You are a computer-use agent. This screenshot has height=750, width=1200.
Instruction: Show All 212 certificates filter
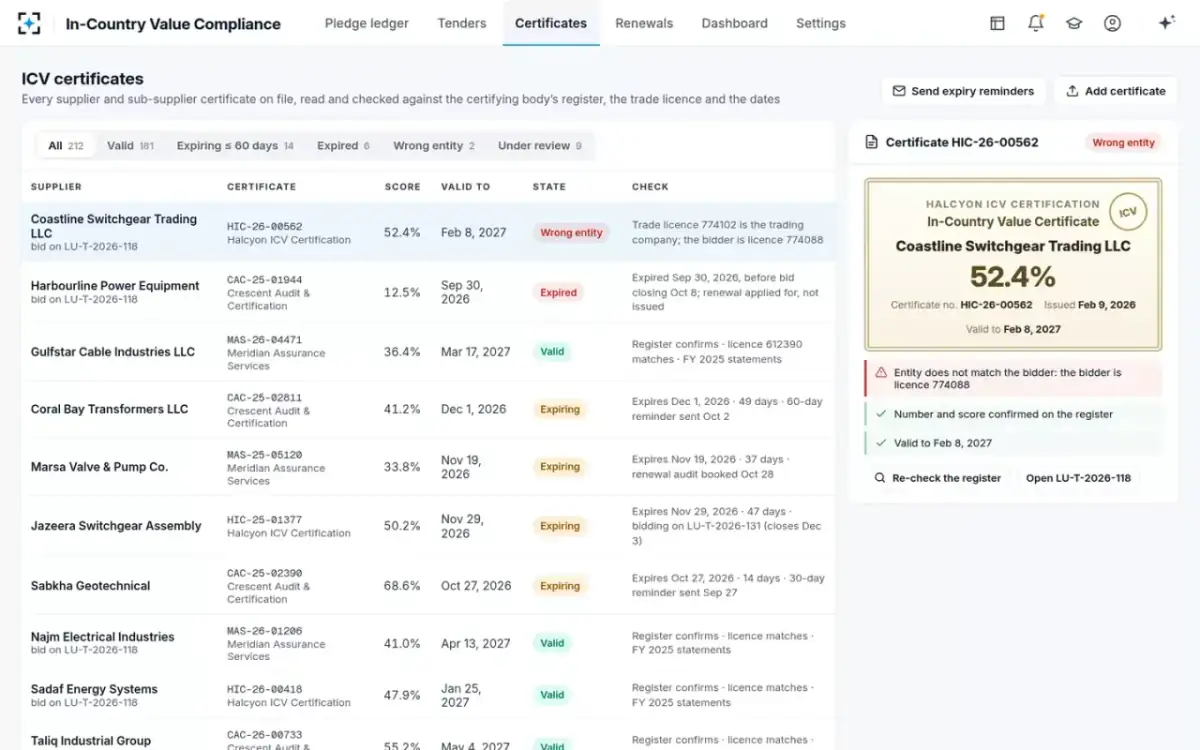[x=66, y=146]
